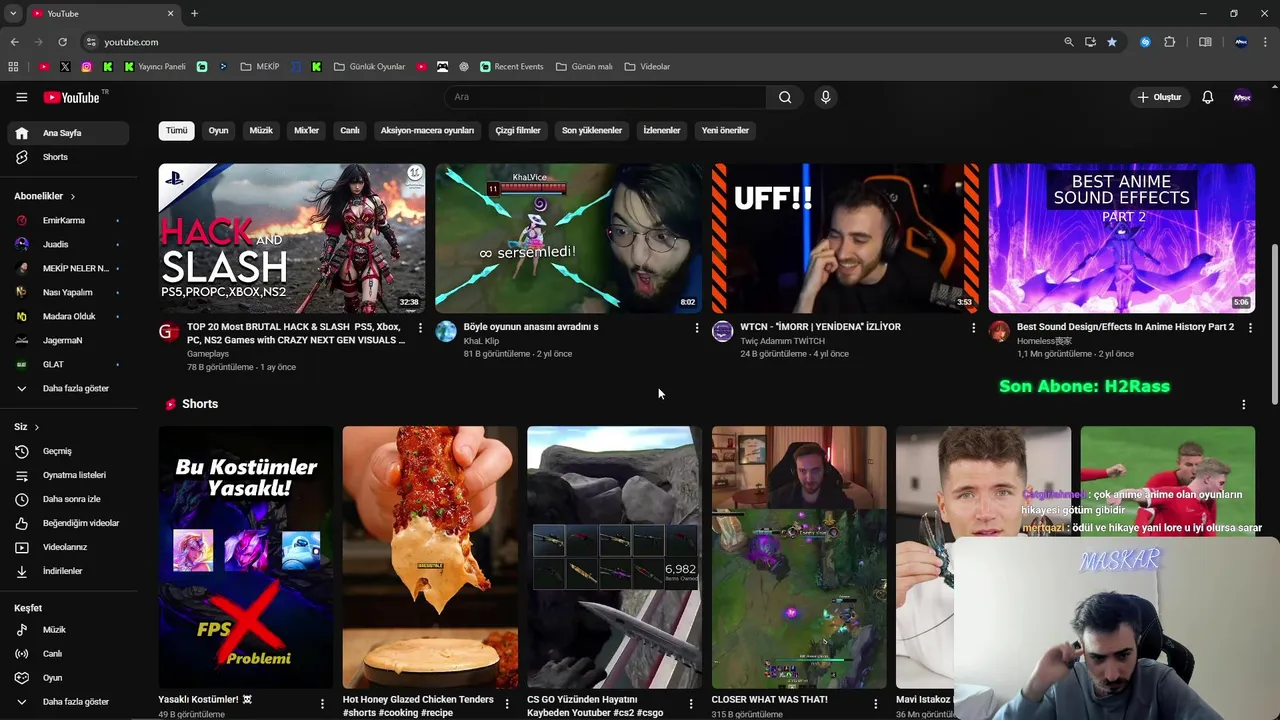Select the Müzik filter chip

(x=261, y=130)
